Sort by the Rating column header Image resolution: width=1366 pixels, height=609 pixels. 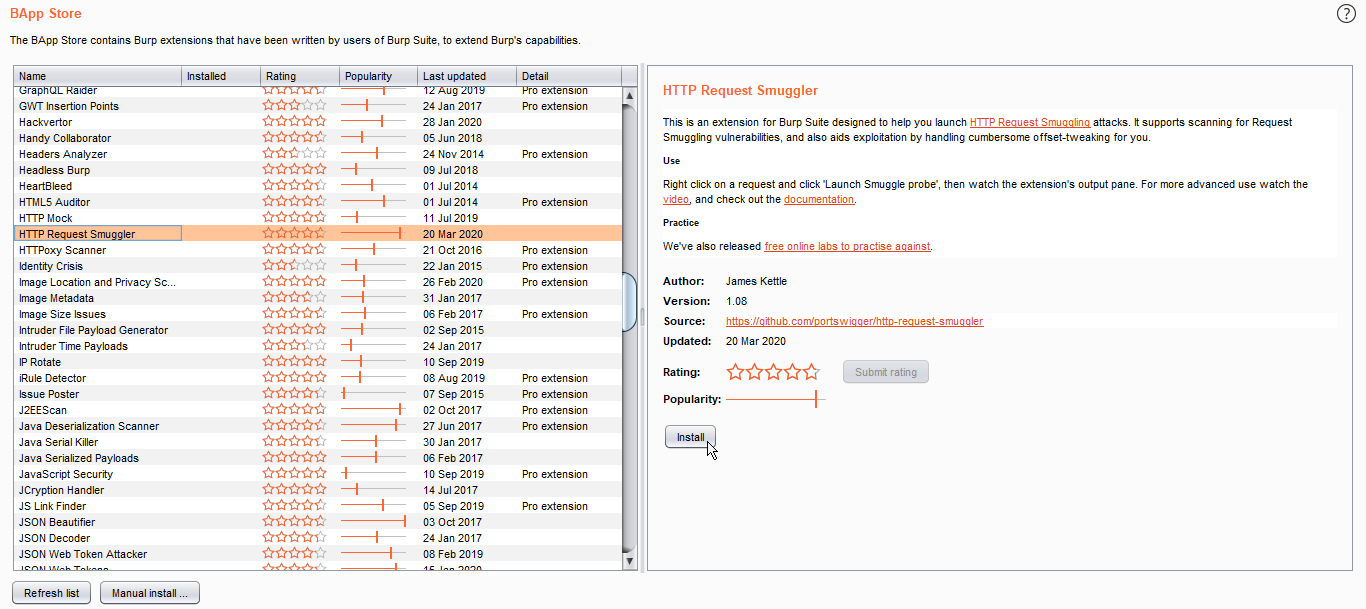point(299,76)
